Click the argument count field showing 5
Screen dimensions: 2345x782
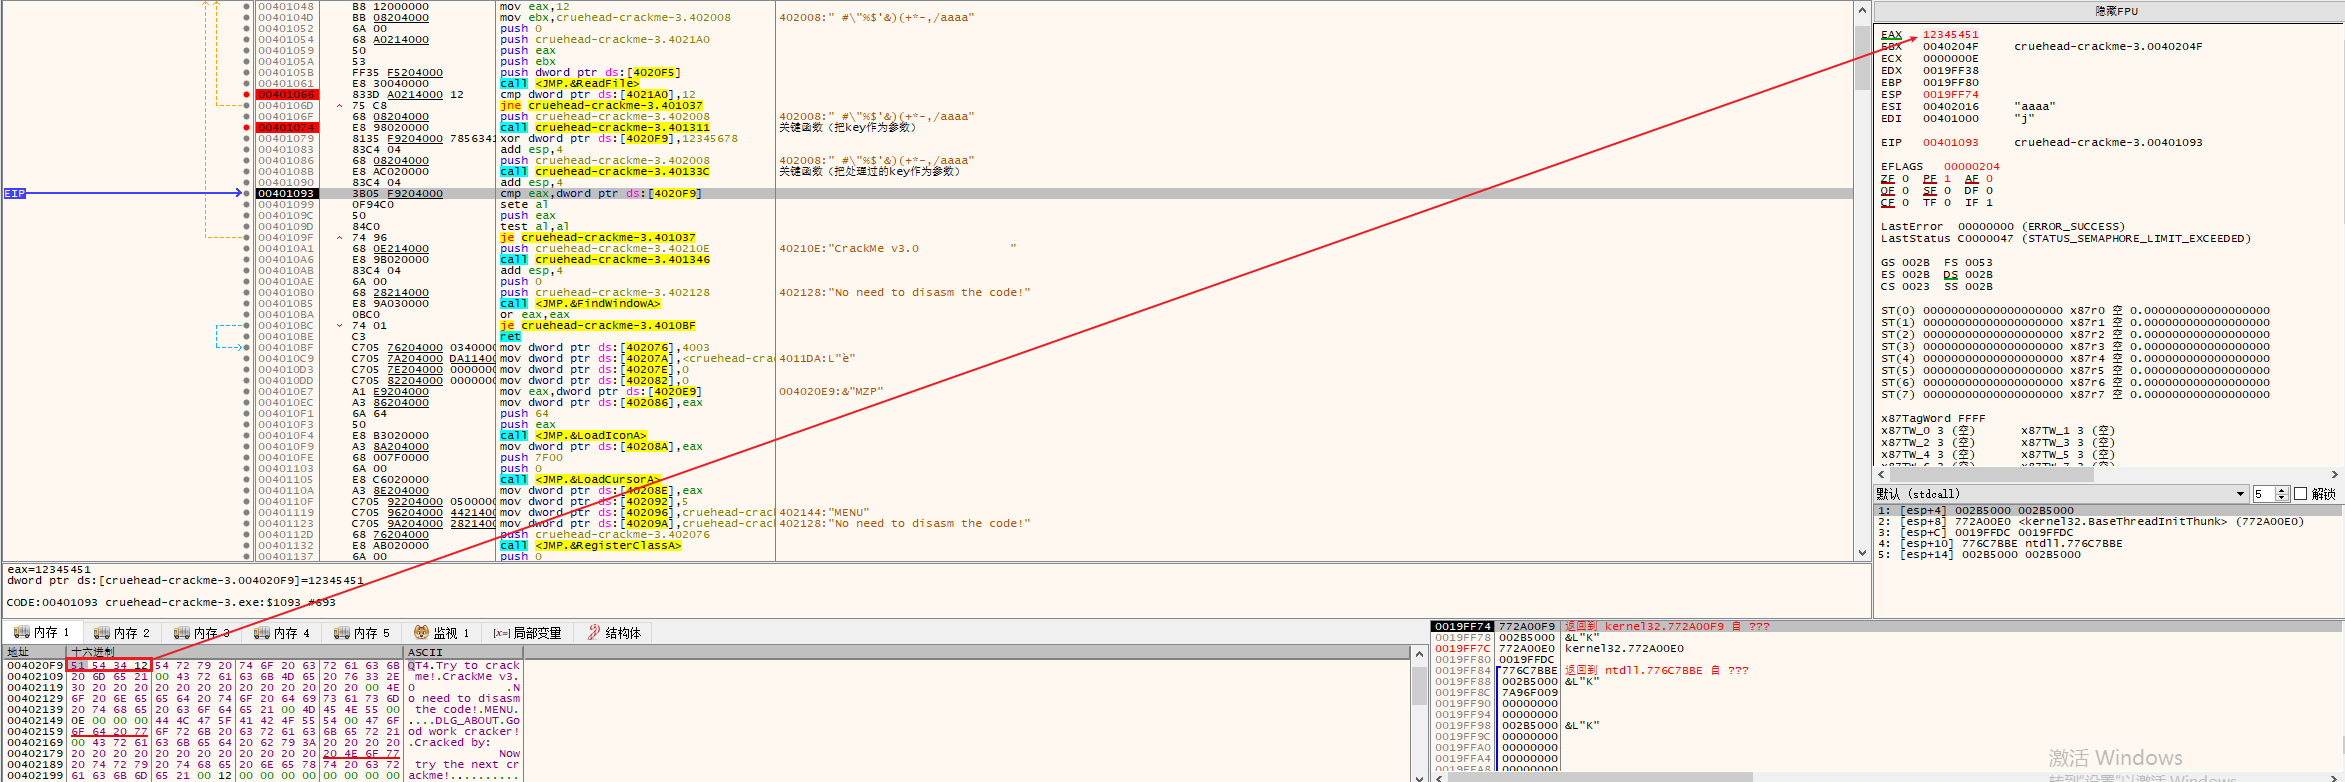[x=2264, y=494]
